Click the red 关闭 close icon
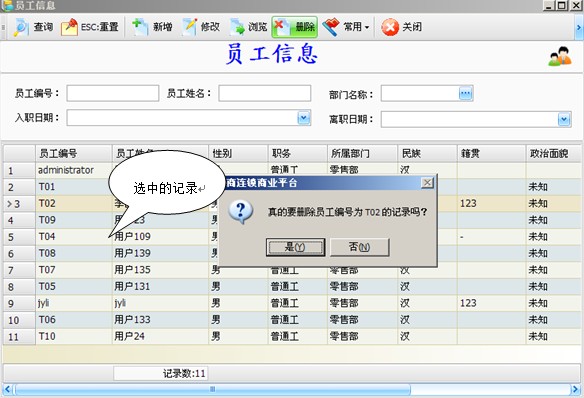Viewport: 584px width, 398px height. [x=390, y=27]
